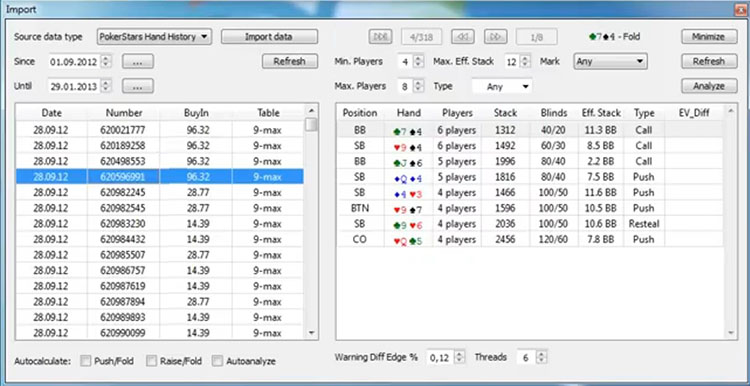Click the 4/318 tournament counter box
Viewport: 750px width, 386px height.
[421, 36]
